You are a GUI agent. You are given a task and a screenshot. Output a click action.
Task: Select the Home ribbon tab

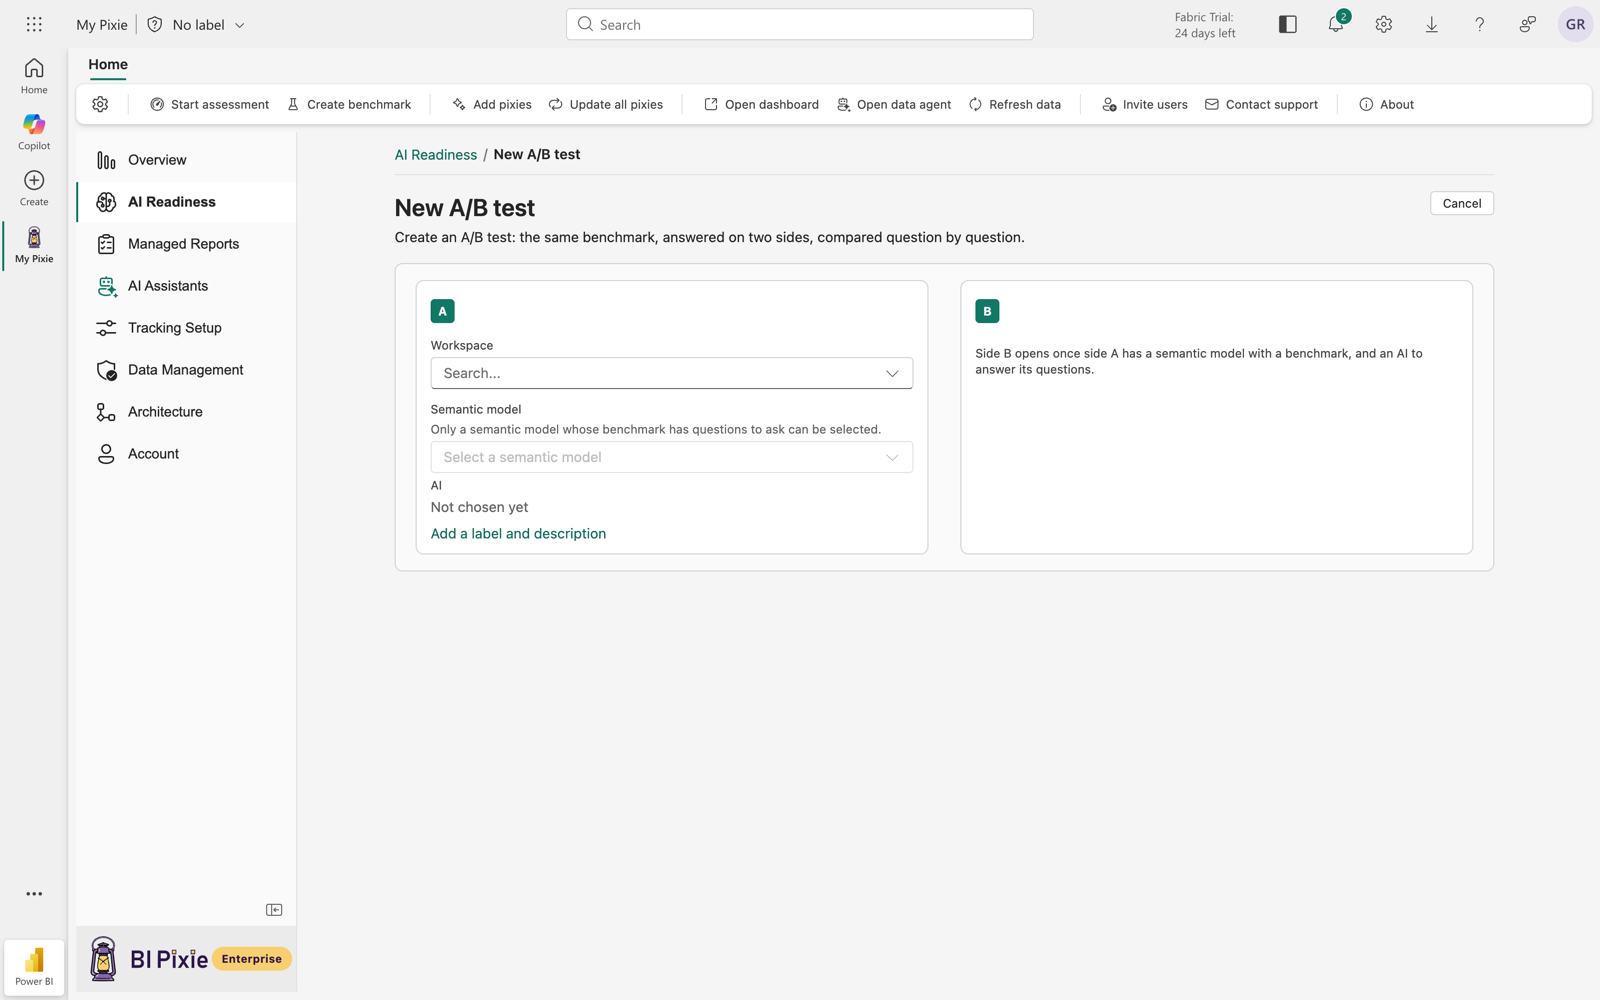click(108, 64)
